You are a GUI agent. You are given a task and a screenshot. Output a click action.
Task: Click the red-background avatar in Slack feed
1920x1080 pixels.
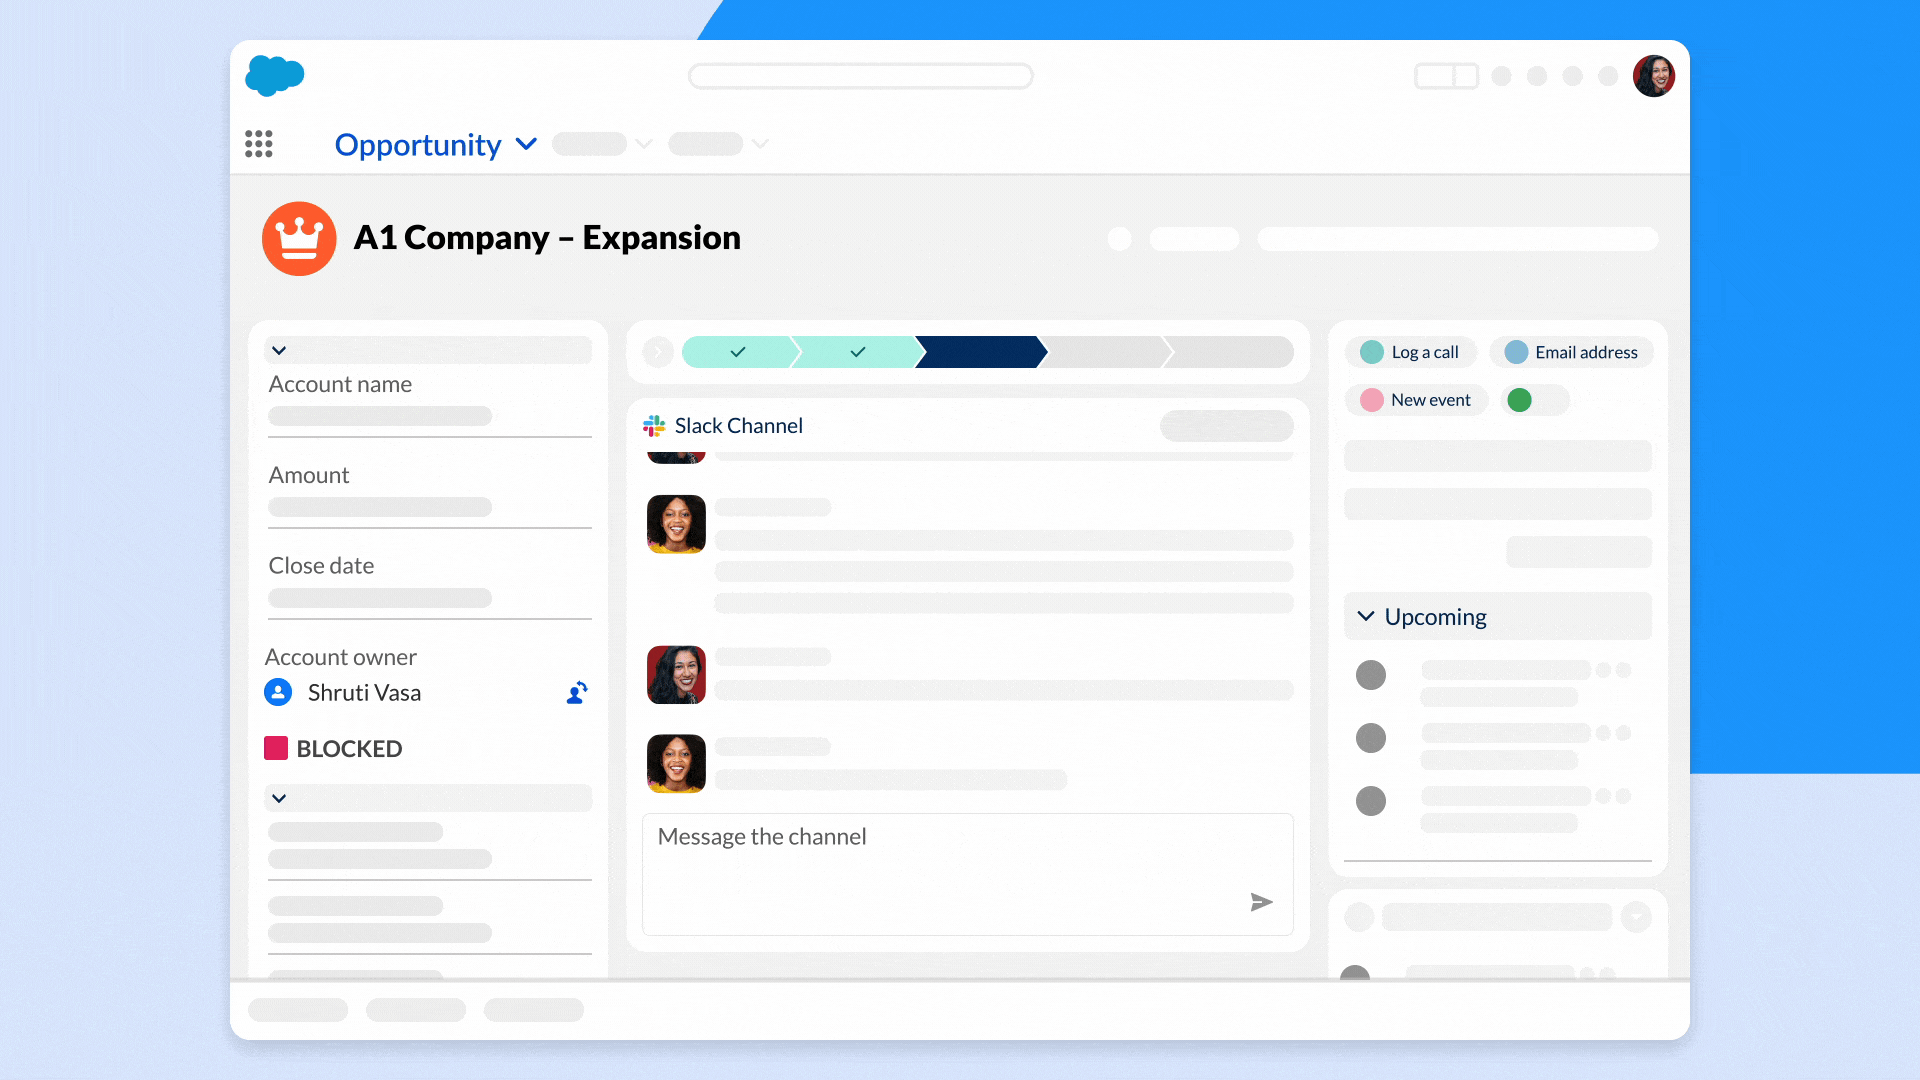[676, 674]
